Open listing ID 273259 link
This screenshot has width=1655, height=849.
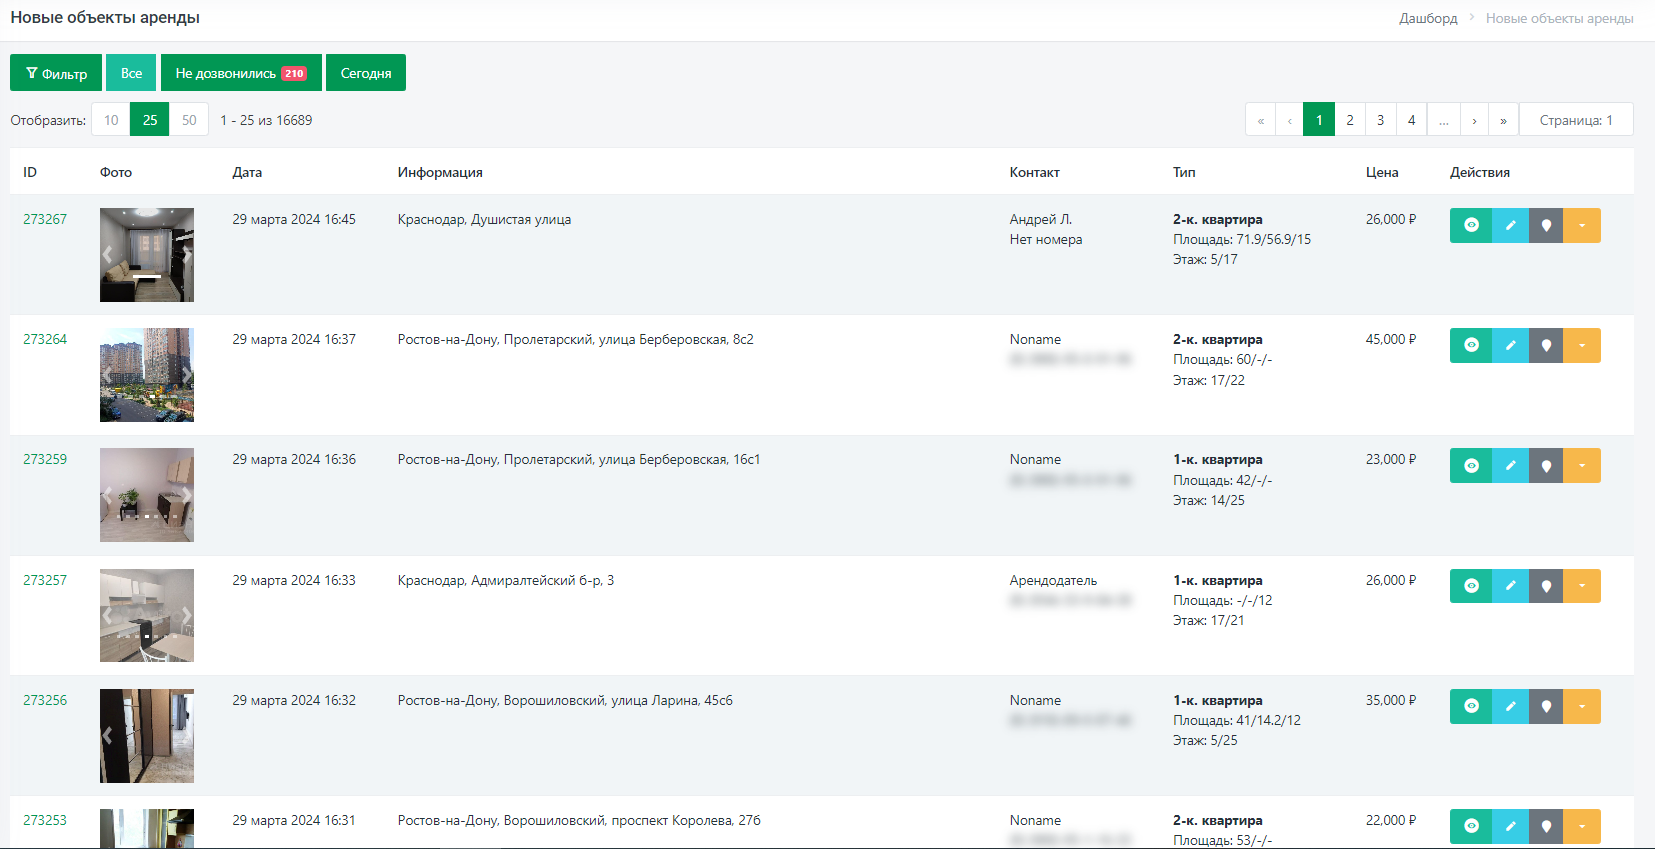click(x=45, y=459)
